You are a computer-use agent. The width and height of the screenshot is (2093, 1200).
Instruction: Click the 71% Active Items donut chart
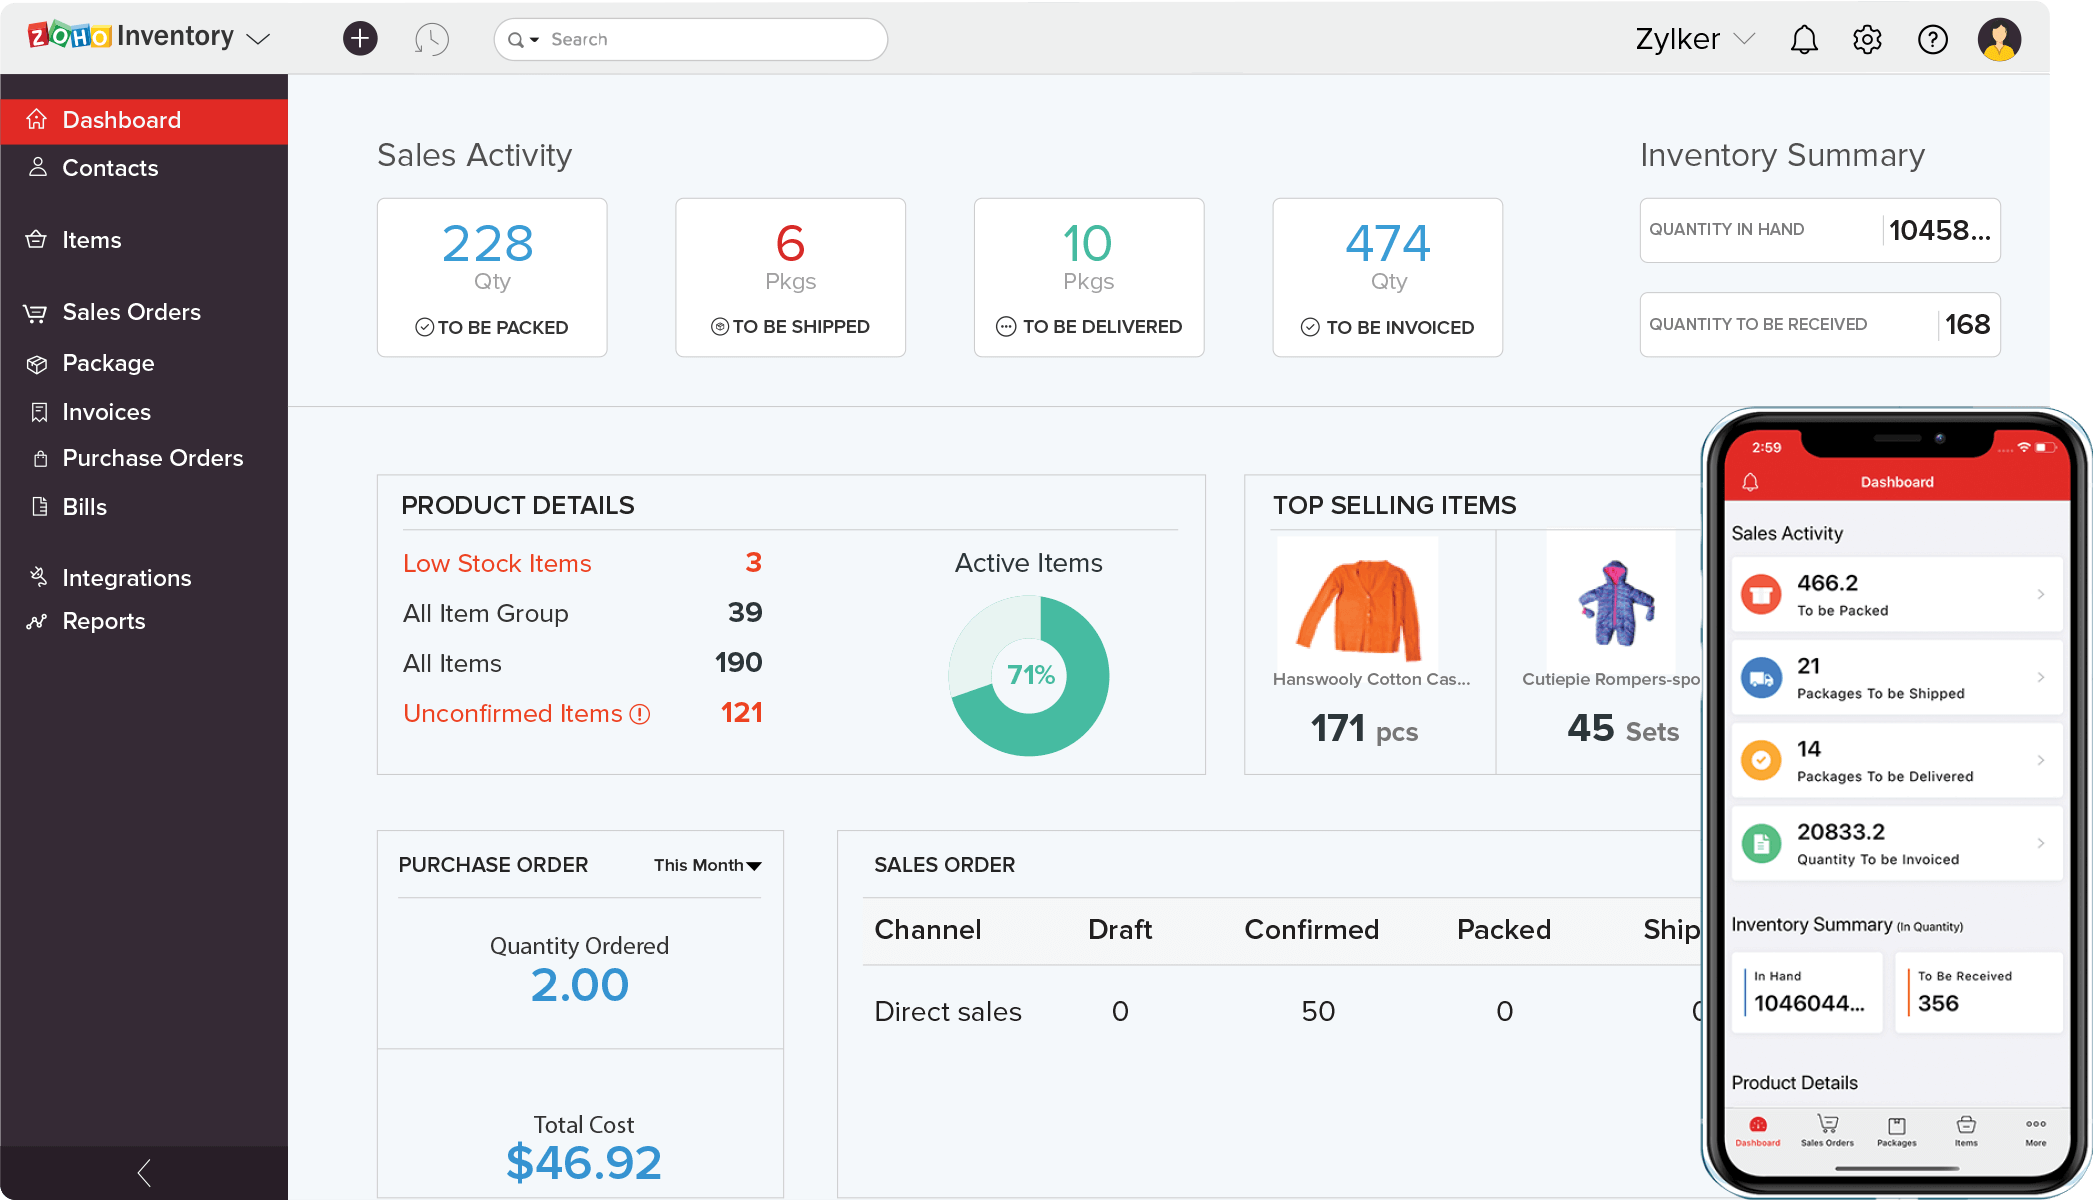(1028, 675)
